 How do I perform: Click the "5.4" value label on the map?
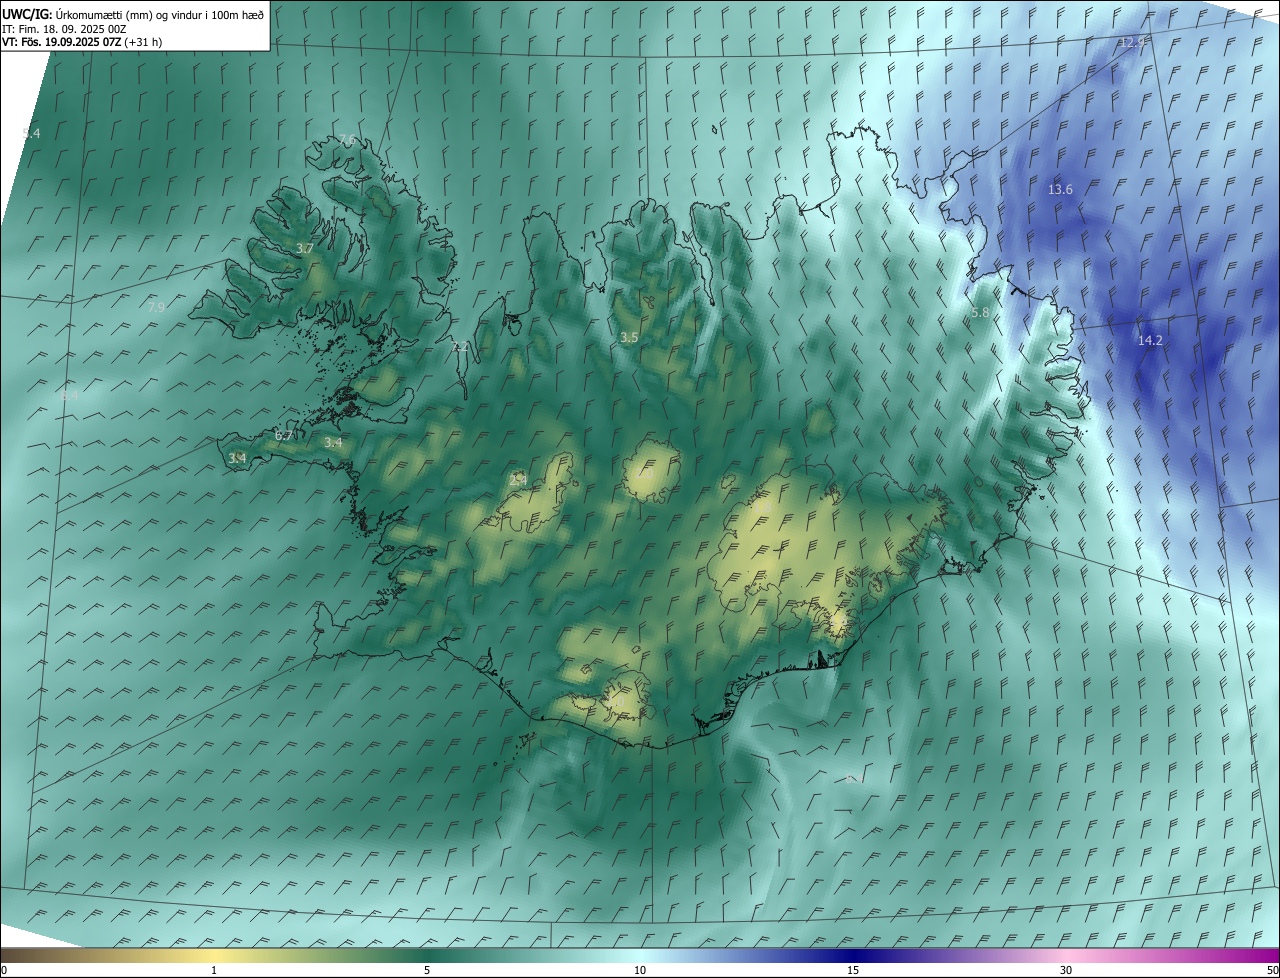click(32, 133)
